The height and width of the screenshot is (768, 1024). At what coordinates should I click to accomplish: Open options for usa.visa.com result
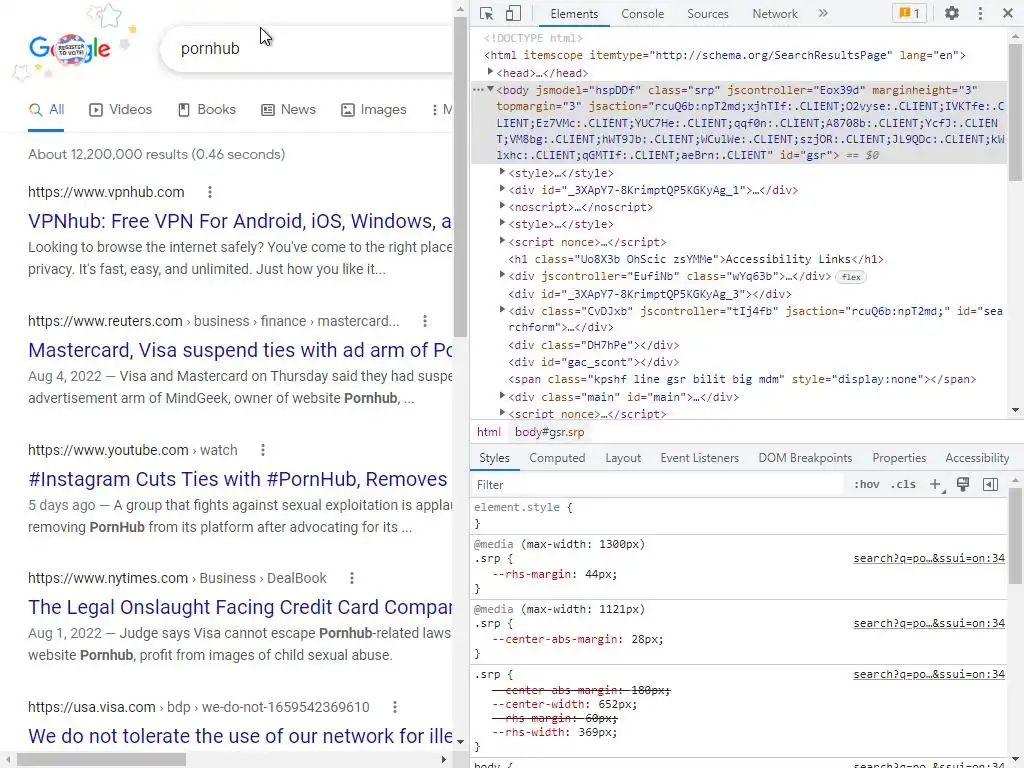coord(394,707)
